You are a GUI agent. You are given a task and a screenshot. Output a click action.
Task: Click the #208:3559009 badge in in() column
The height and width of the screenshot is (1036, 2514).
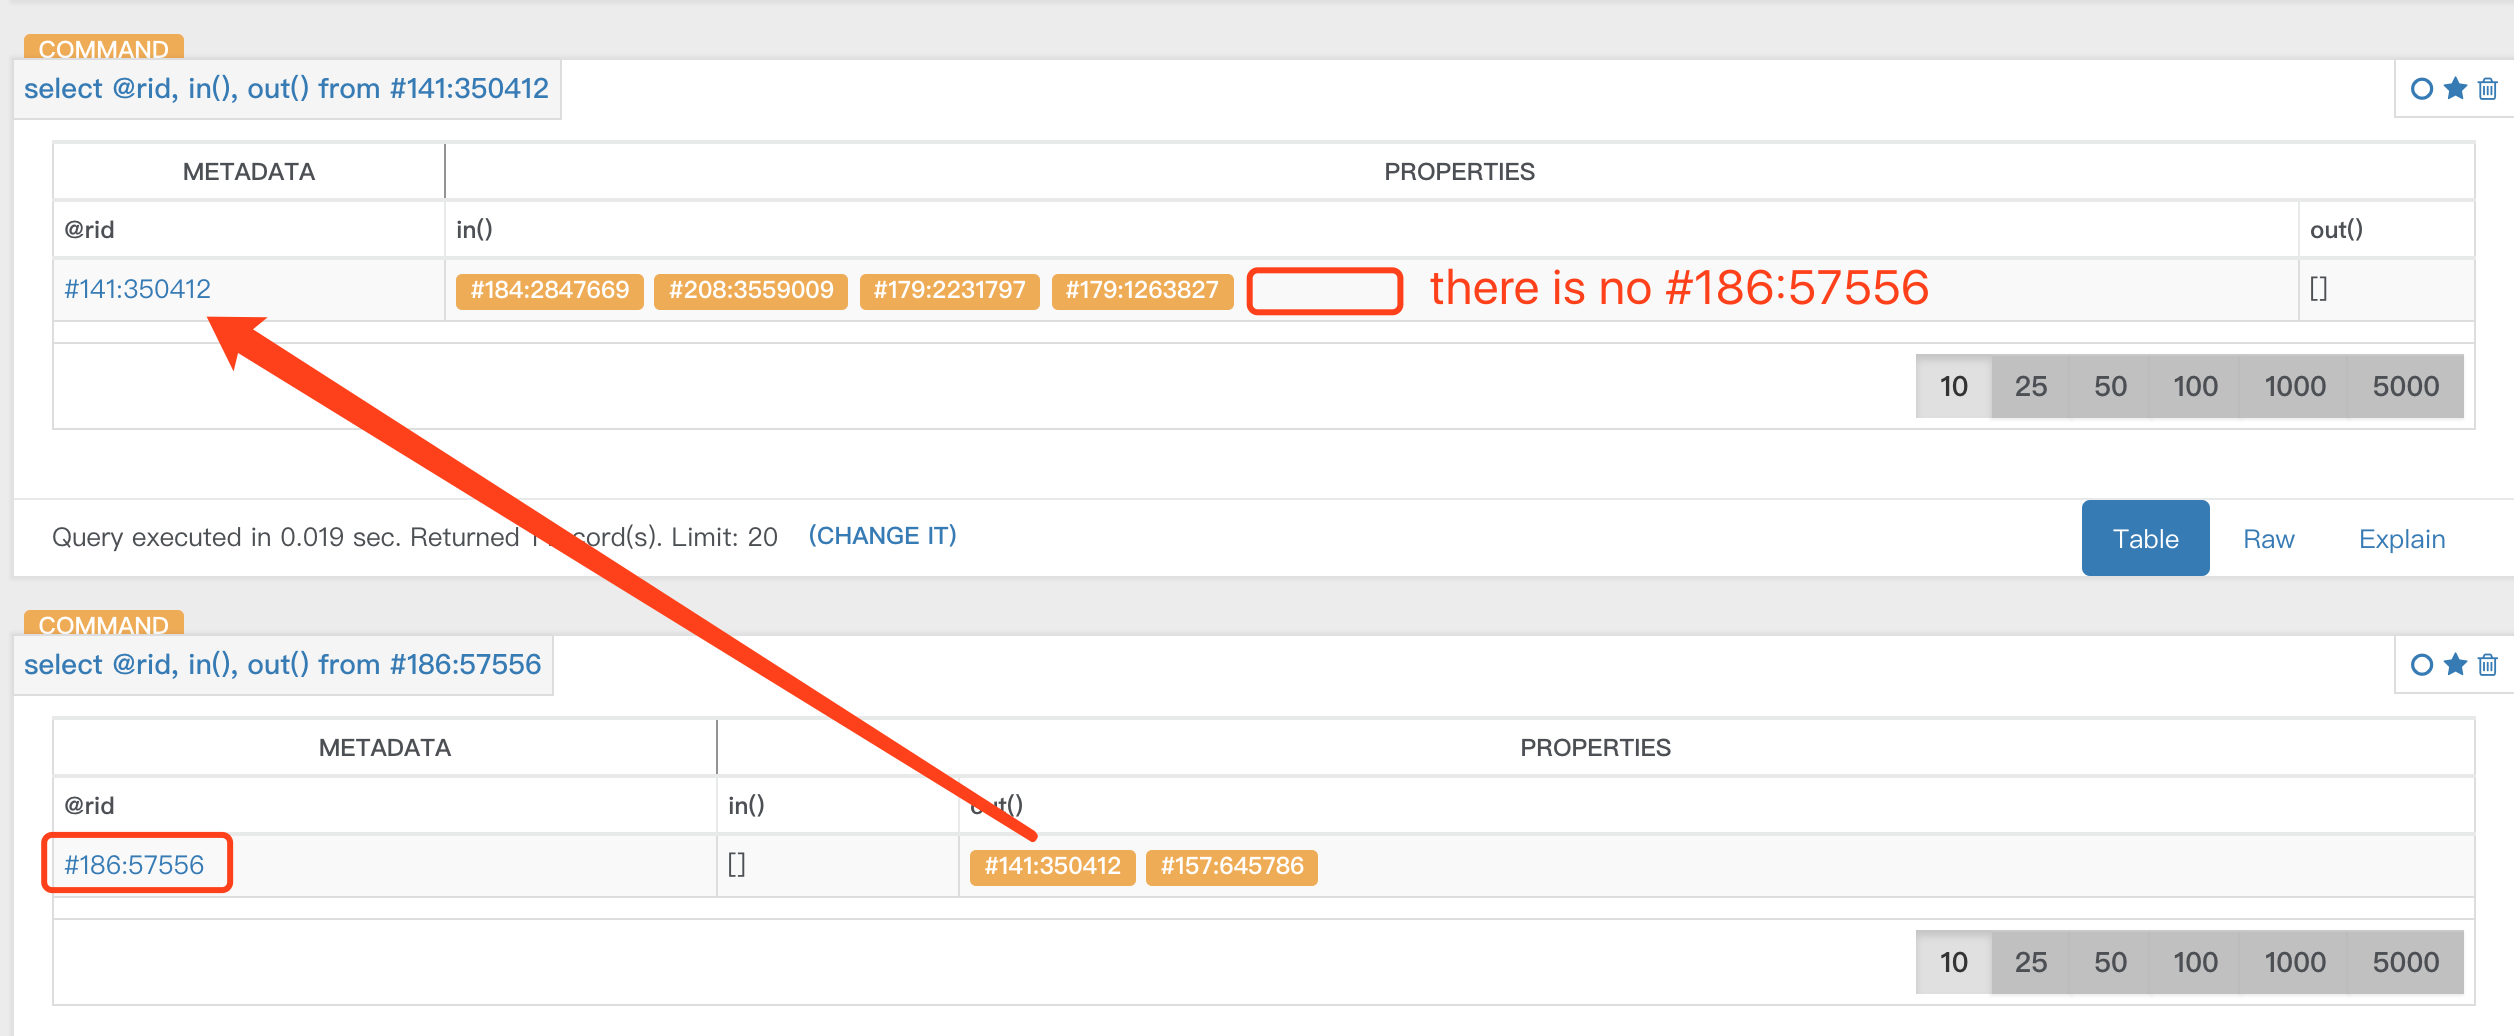click(x=750, y=291)
